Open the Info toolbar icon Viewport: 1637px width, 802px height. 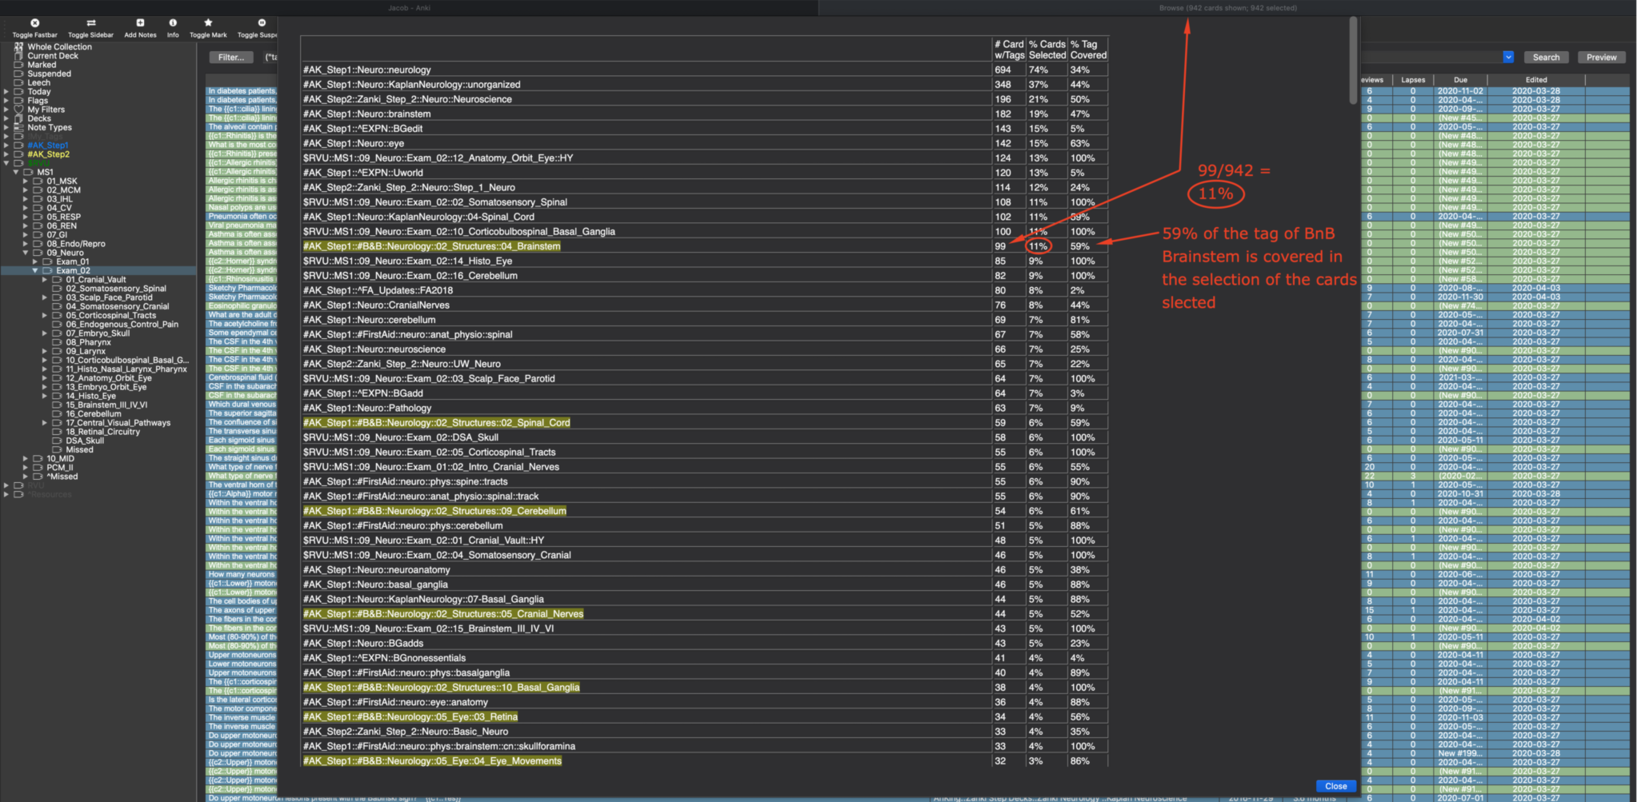tap(173, 22)
